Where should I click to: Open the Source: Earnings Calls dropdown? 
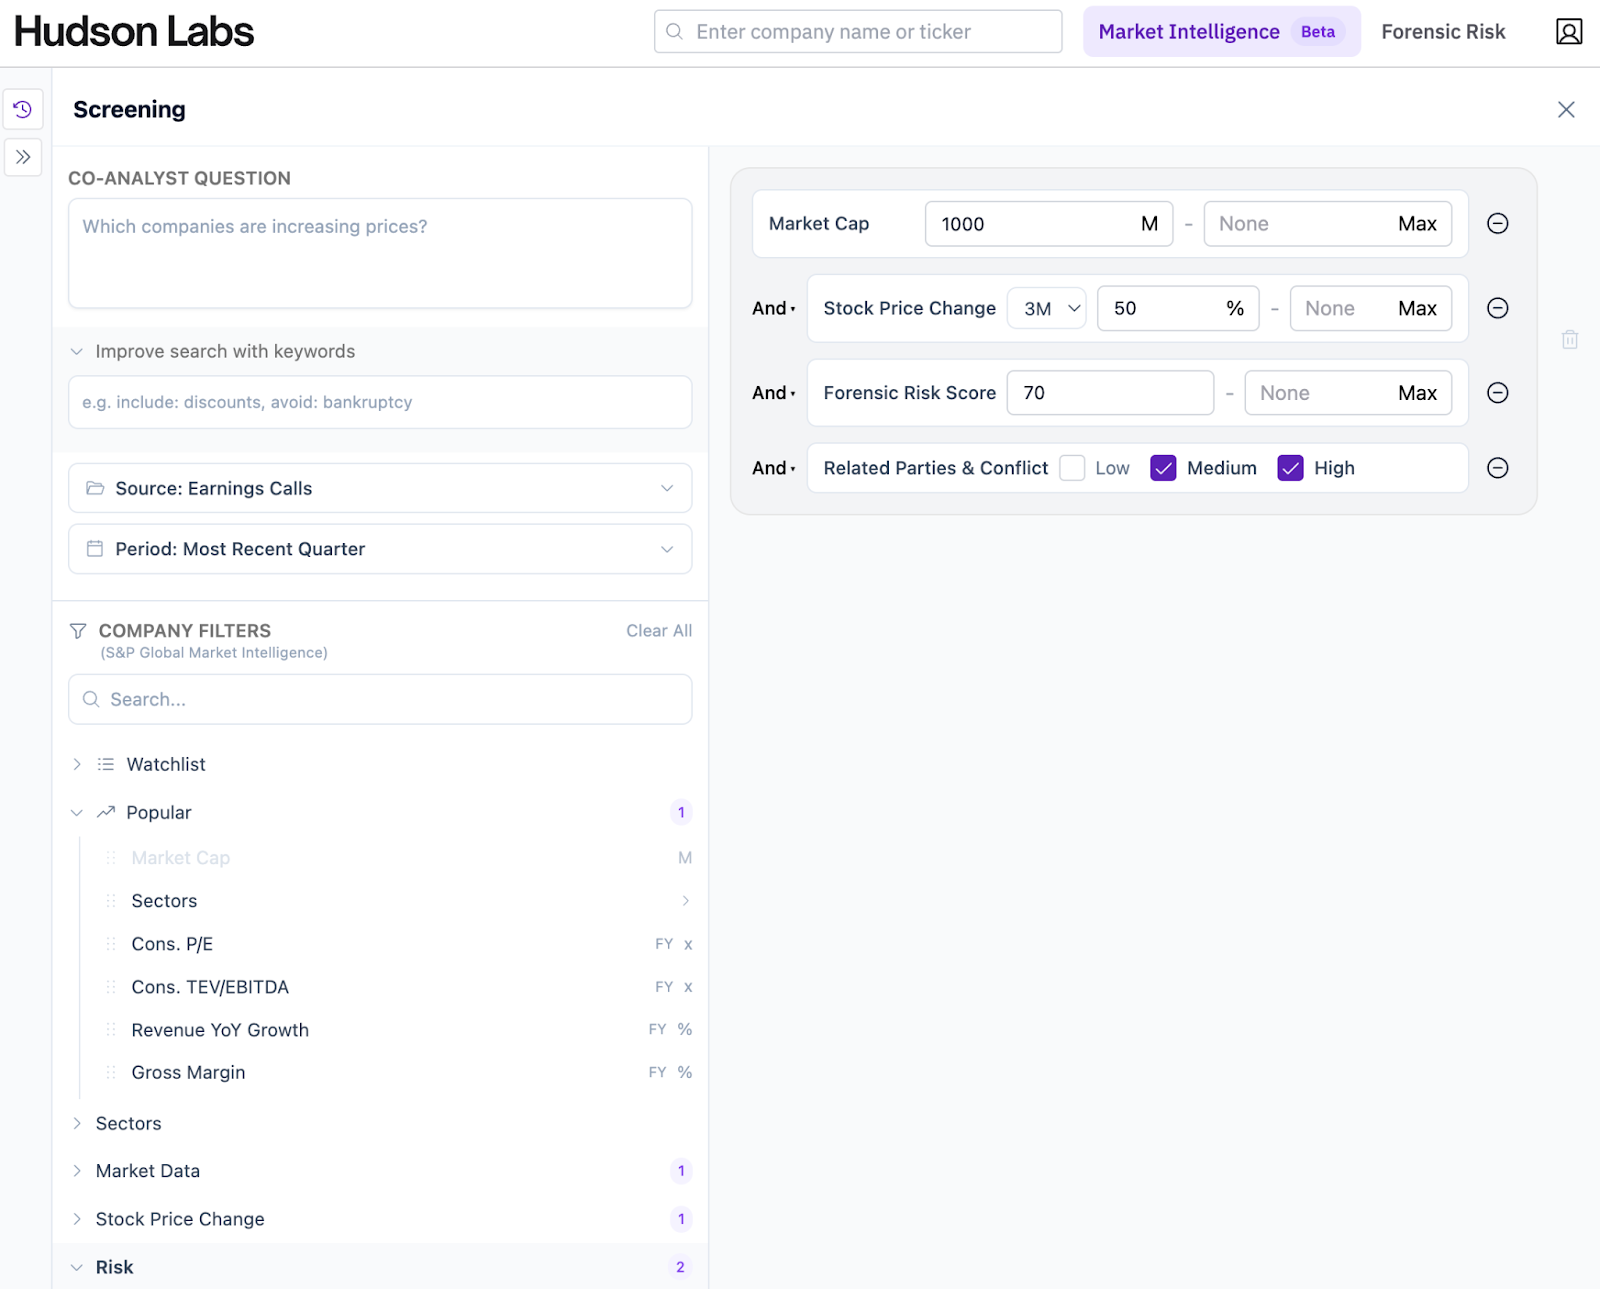(380, 488)
